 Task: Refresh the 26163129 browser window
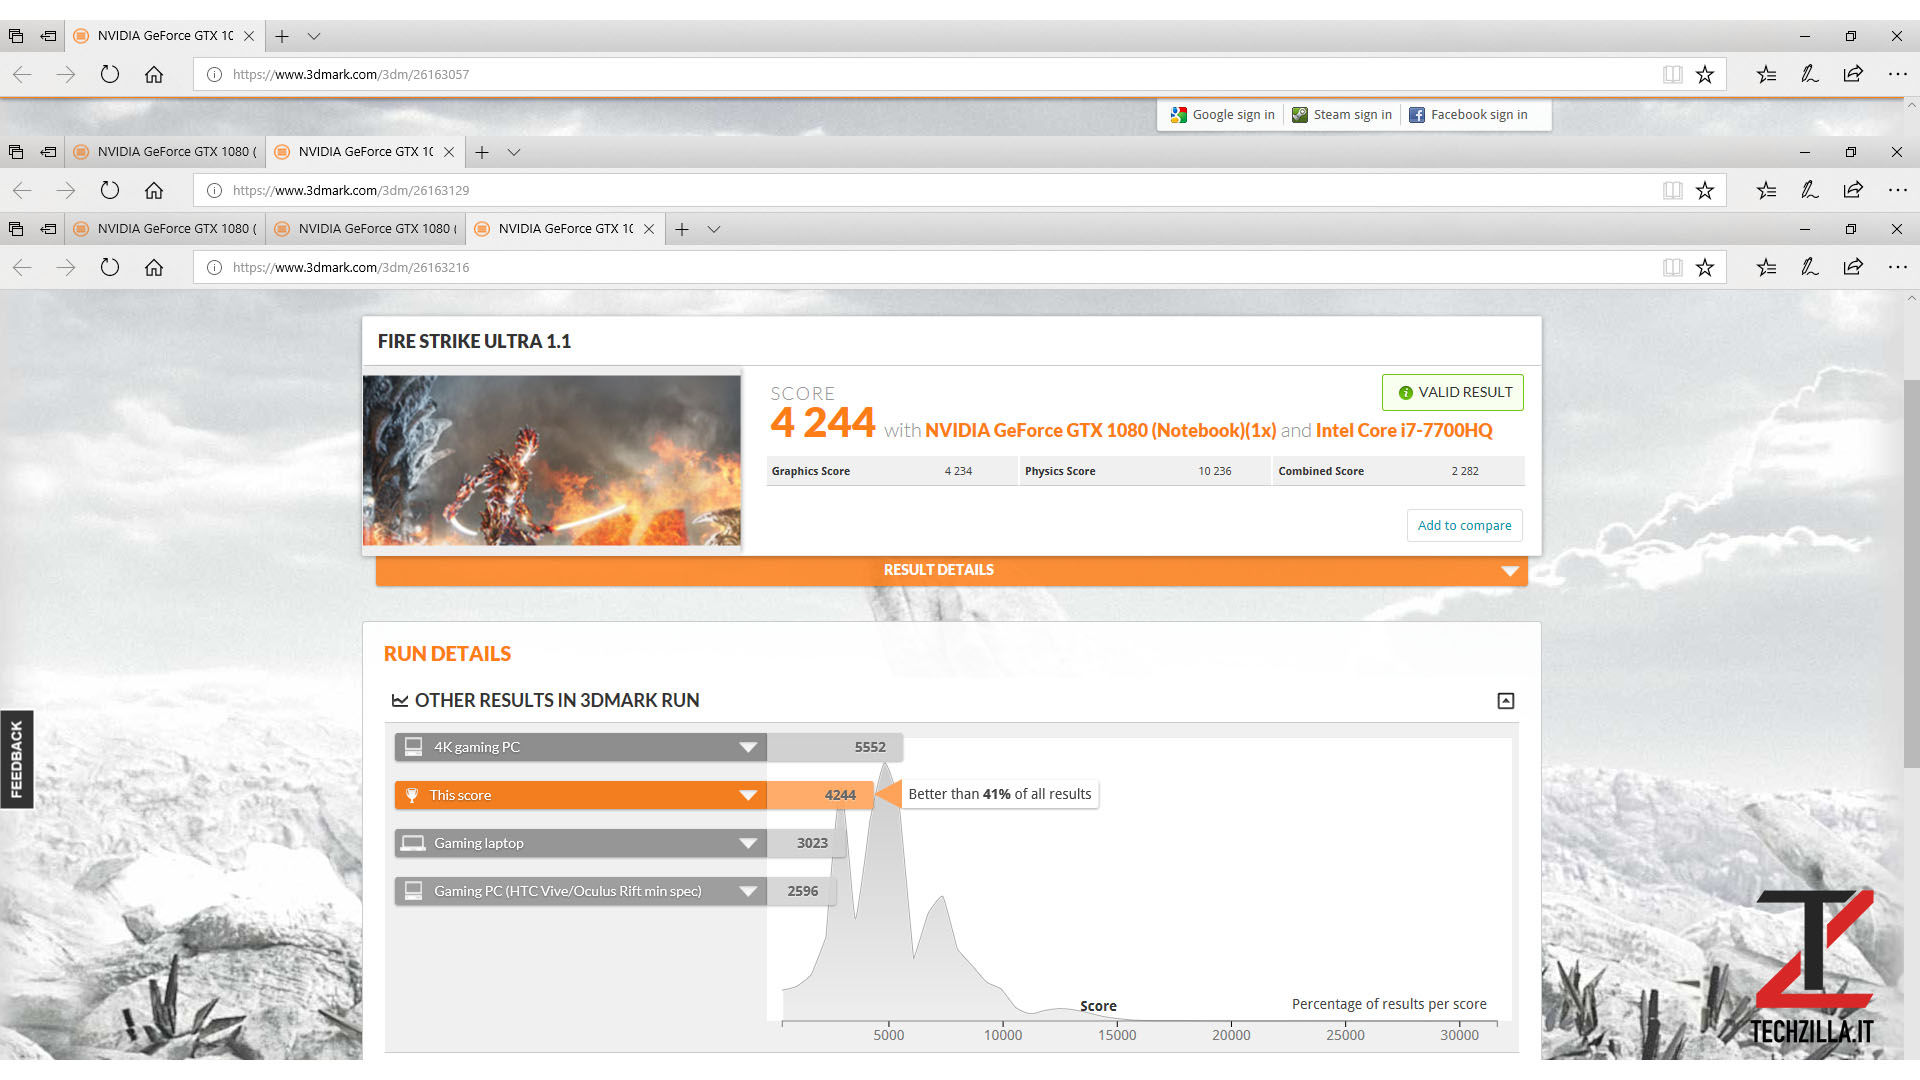(110, 190)
